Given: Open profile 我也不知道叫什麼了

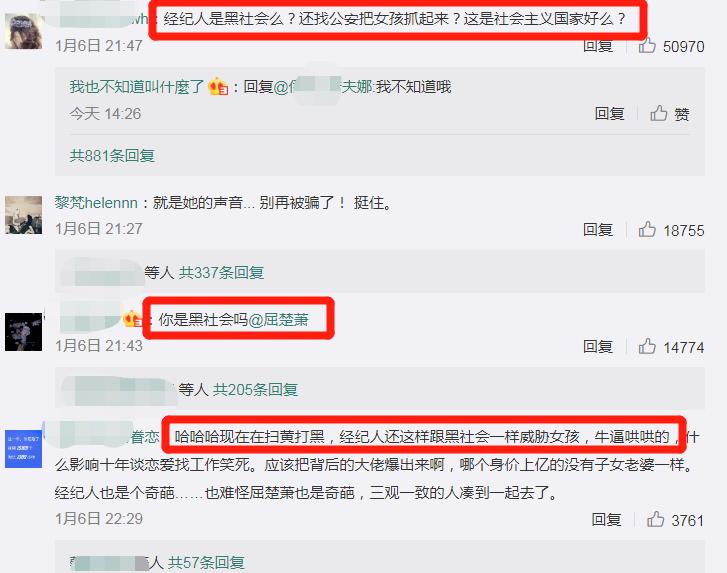Looking at the screenshot, I should pos(137,87).
